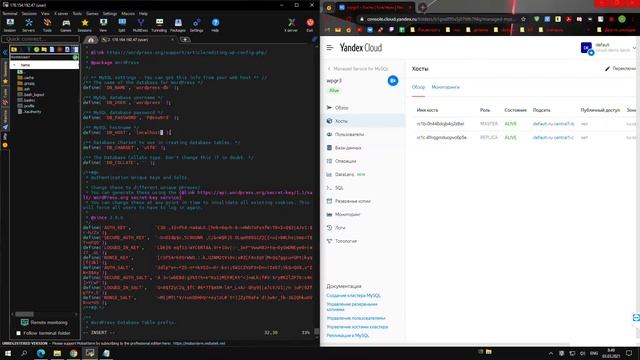Expand the default account dropdown in Yandex Cloud

tap(634, 48)
